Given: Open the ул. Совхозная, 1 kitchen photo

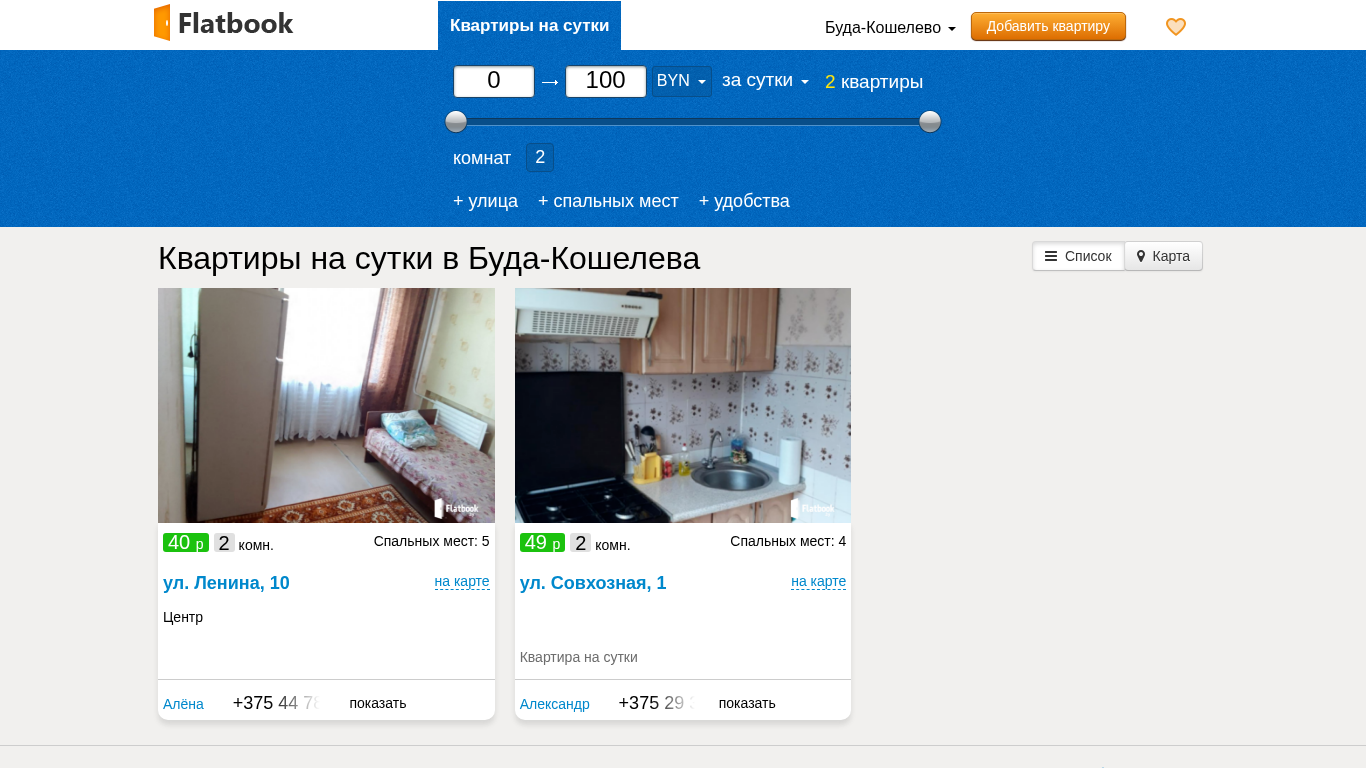Looking at the screenshot, I should click(683, 405).
